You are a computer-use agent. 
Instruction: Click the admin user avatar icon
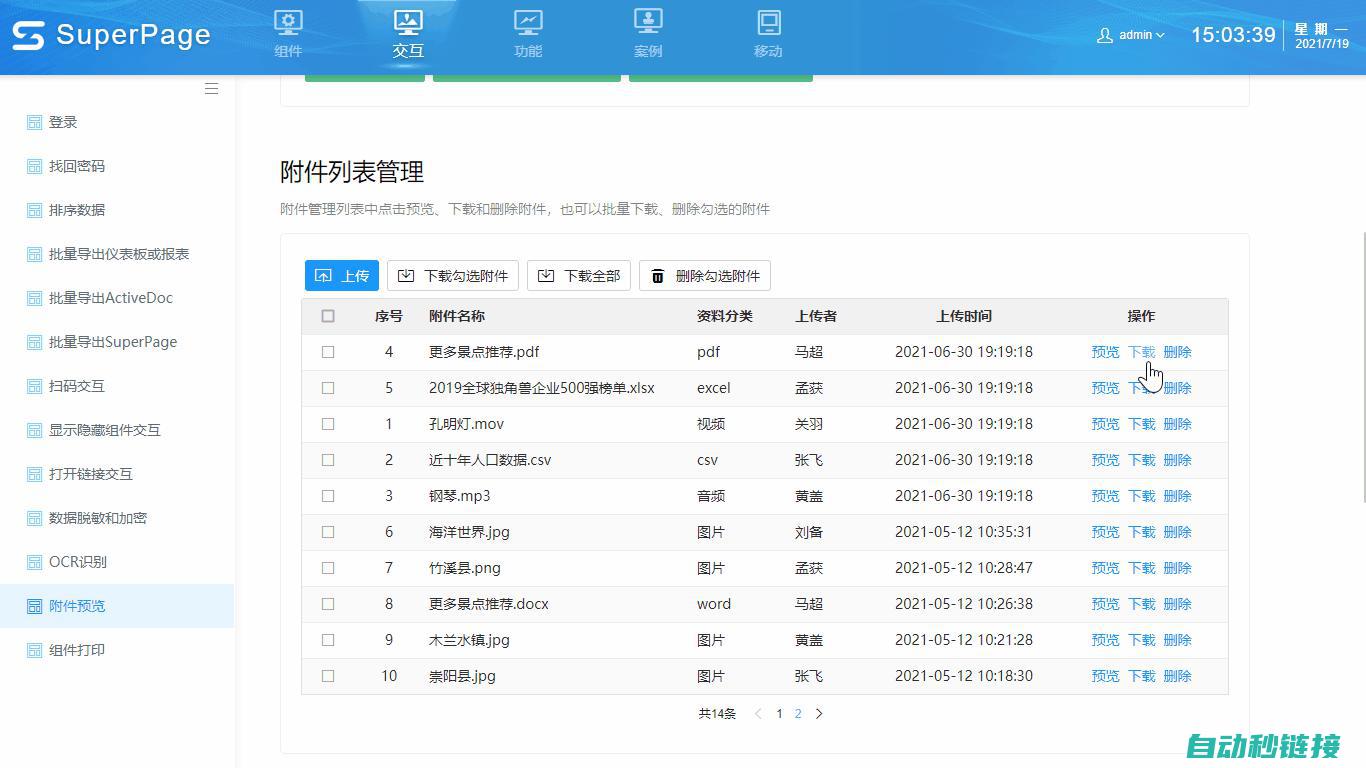click(1105, 35)
